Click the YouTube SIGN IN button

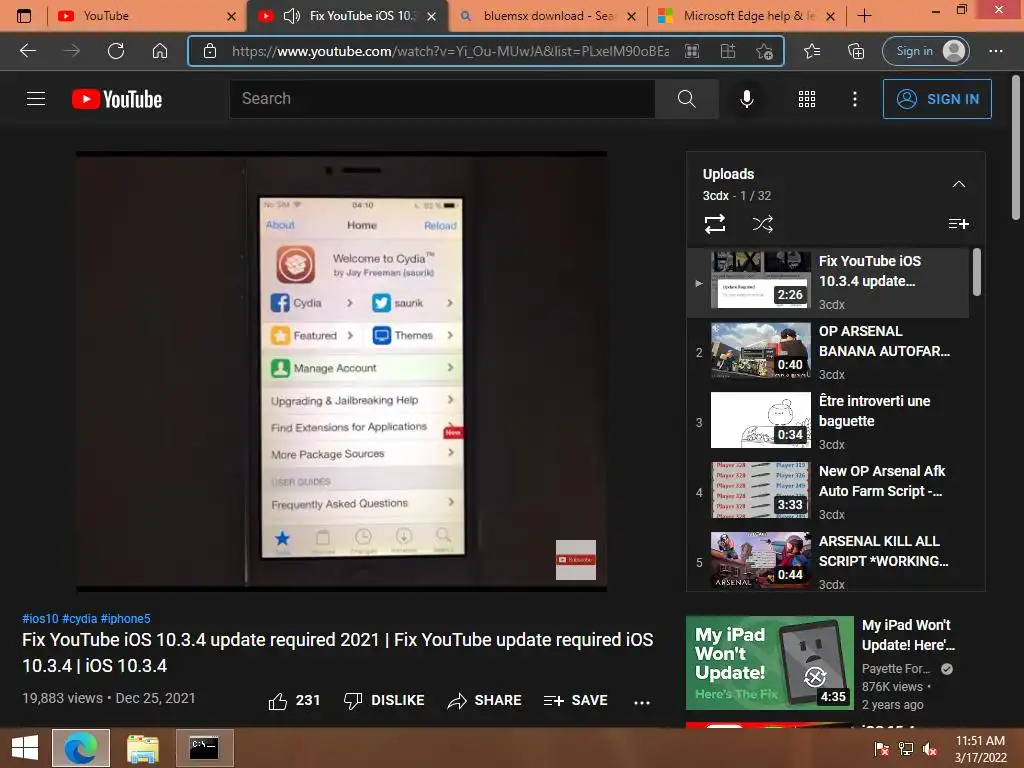pyautogui.click(x=937, y=99)
